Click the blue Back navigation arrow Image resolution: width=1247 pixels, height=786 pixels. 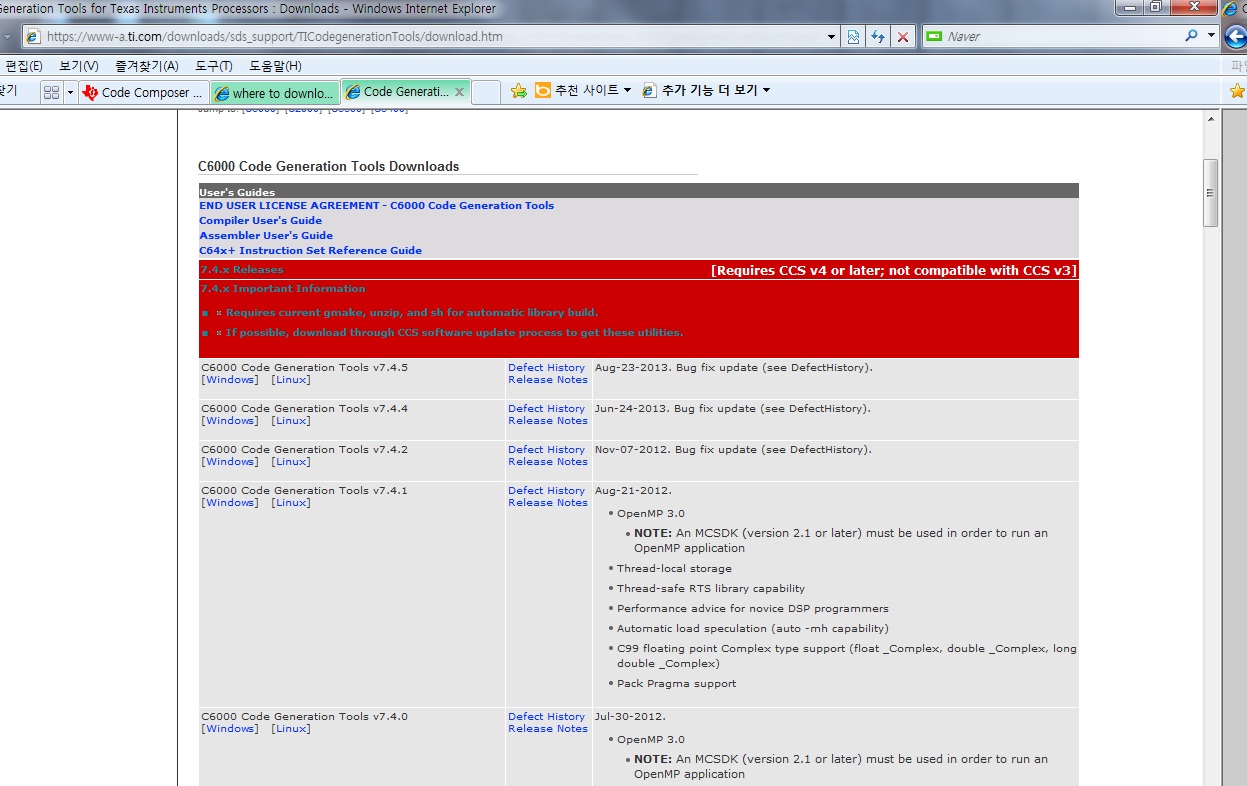point(1237,37)
